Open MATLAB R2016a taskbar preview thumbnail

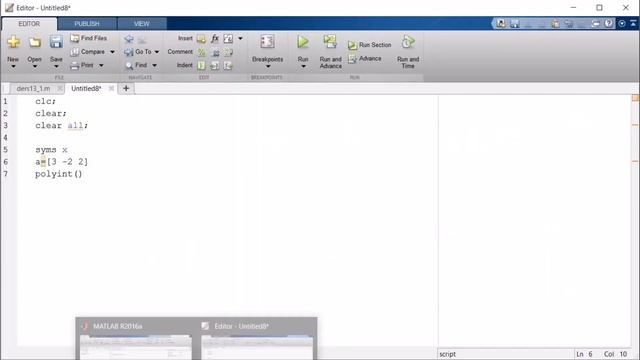(x=136, y=338)
